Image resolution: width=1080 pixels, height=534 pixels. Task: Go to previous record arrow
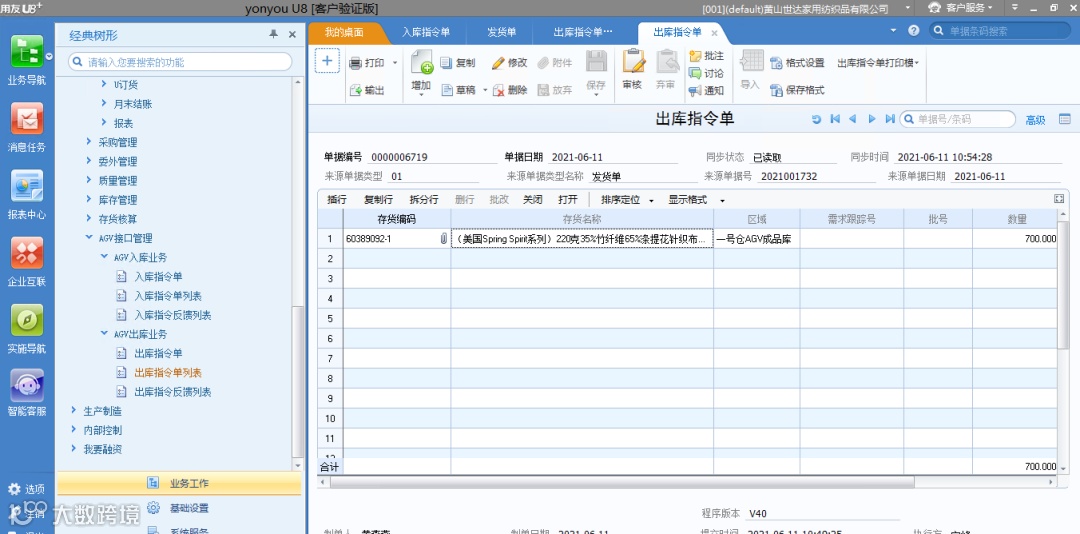853,119
